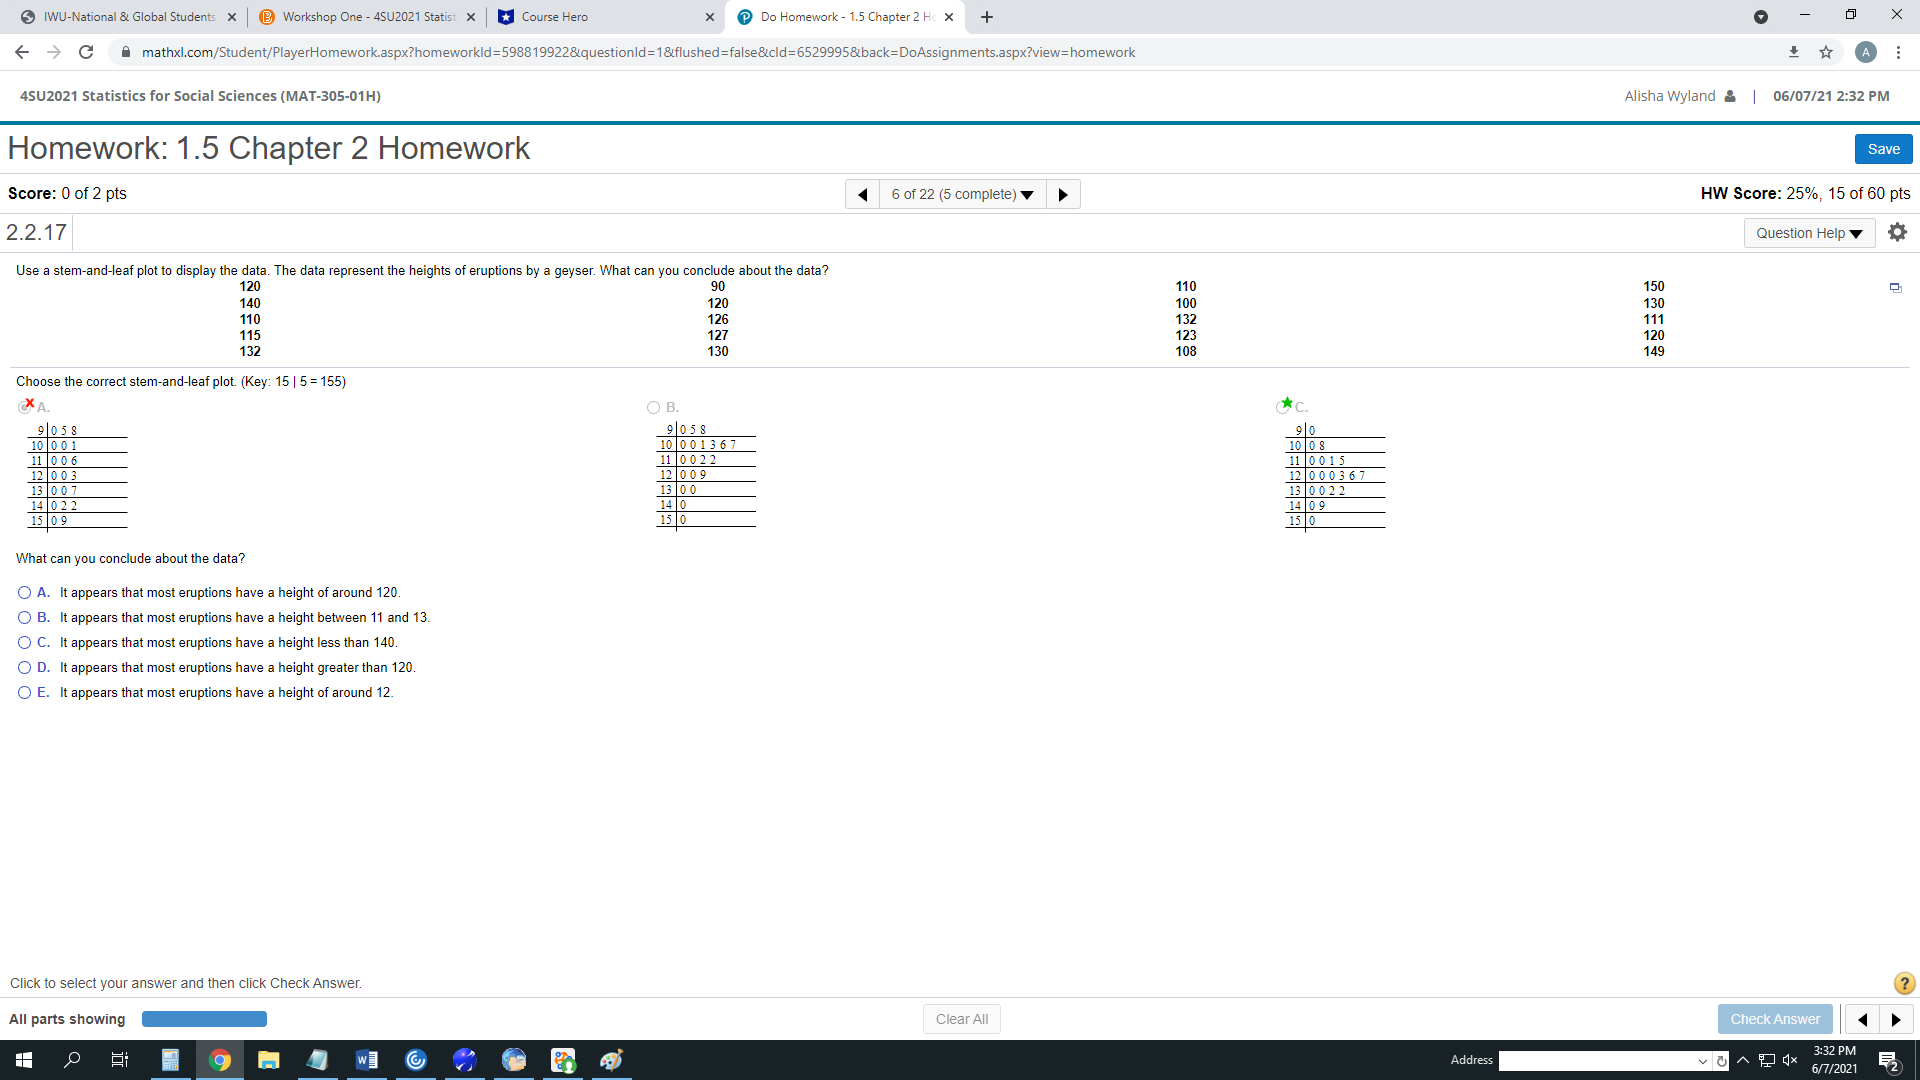Select option A: height of around 120
The width and height of the screenshot is (1920, 1080).
[x=25, y=593]
